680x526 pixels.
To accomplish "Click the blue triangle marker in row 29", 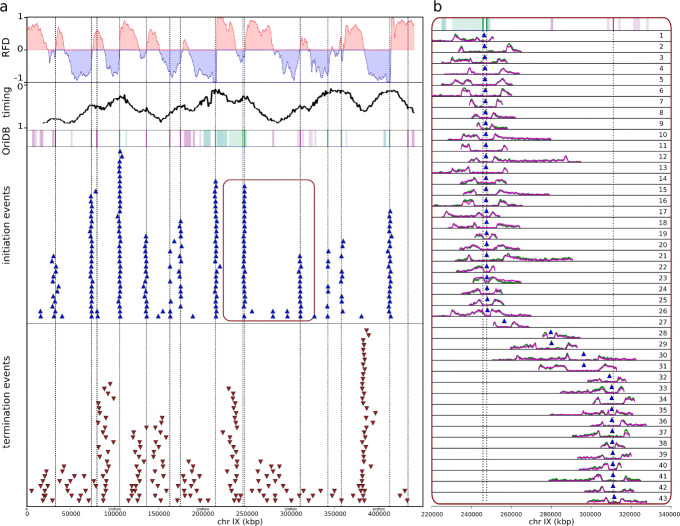I will (552, 343).
